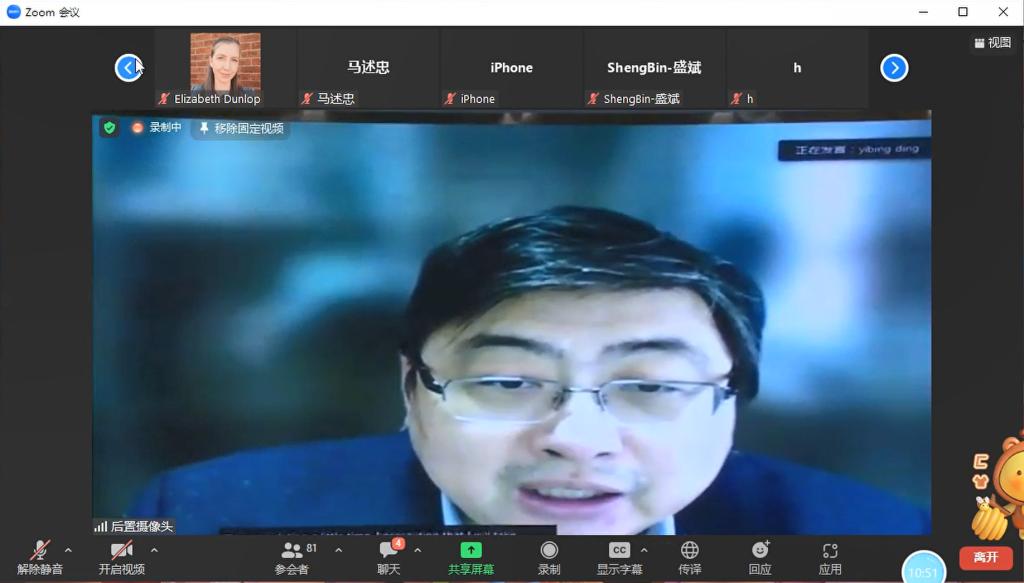The height and width of the screenshot is (583, 1024).
Task: Click the 录制 record icon
Action: [x=549, y=551]
